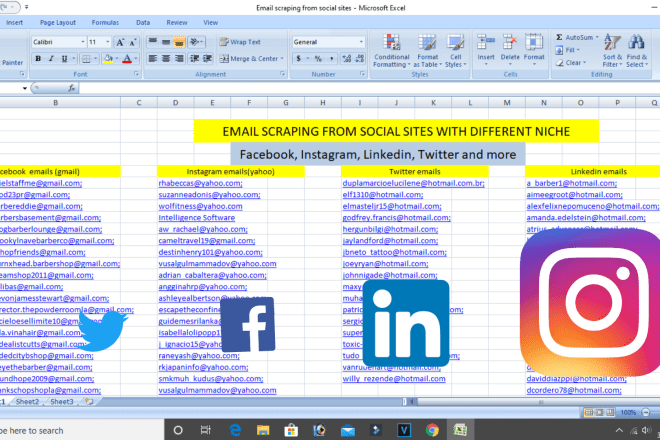Click the top align icon
Image resolution: width=660 pixels, height=440 pixels.
coord(153,42)
